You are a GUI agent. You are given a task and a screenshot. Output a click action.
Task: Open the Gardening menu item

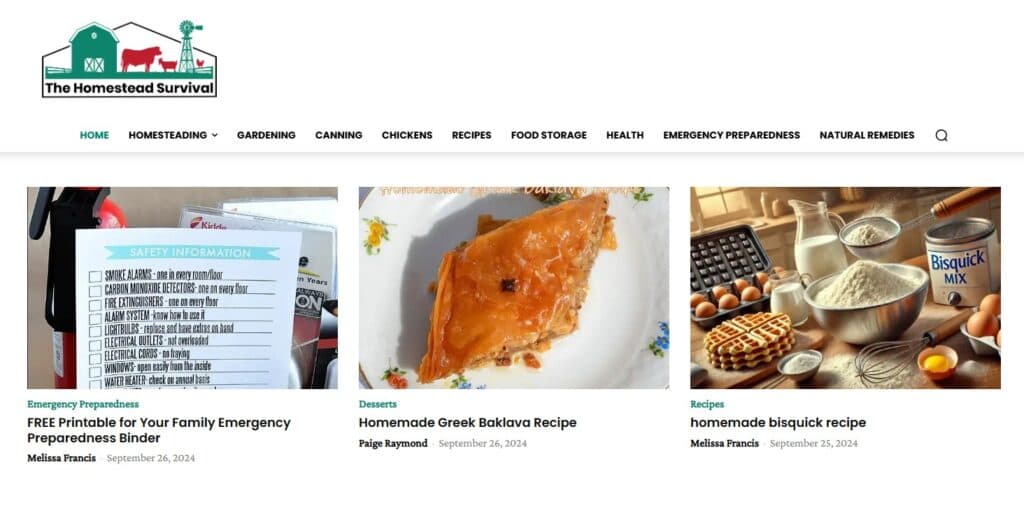[x=266, y=135]
